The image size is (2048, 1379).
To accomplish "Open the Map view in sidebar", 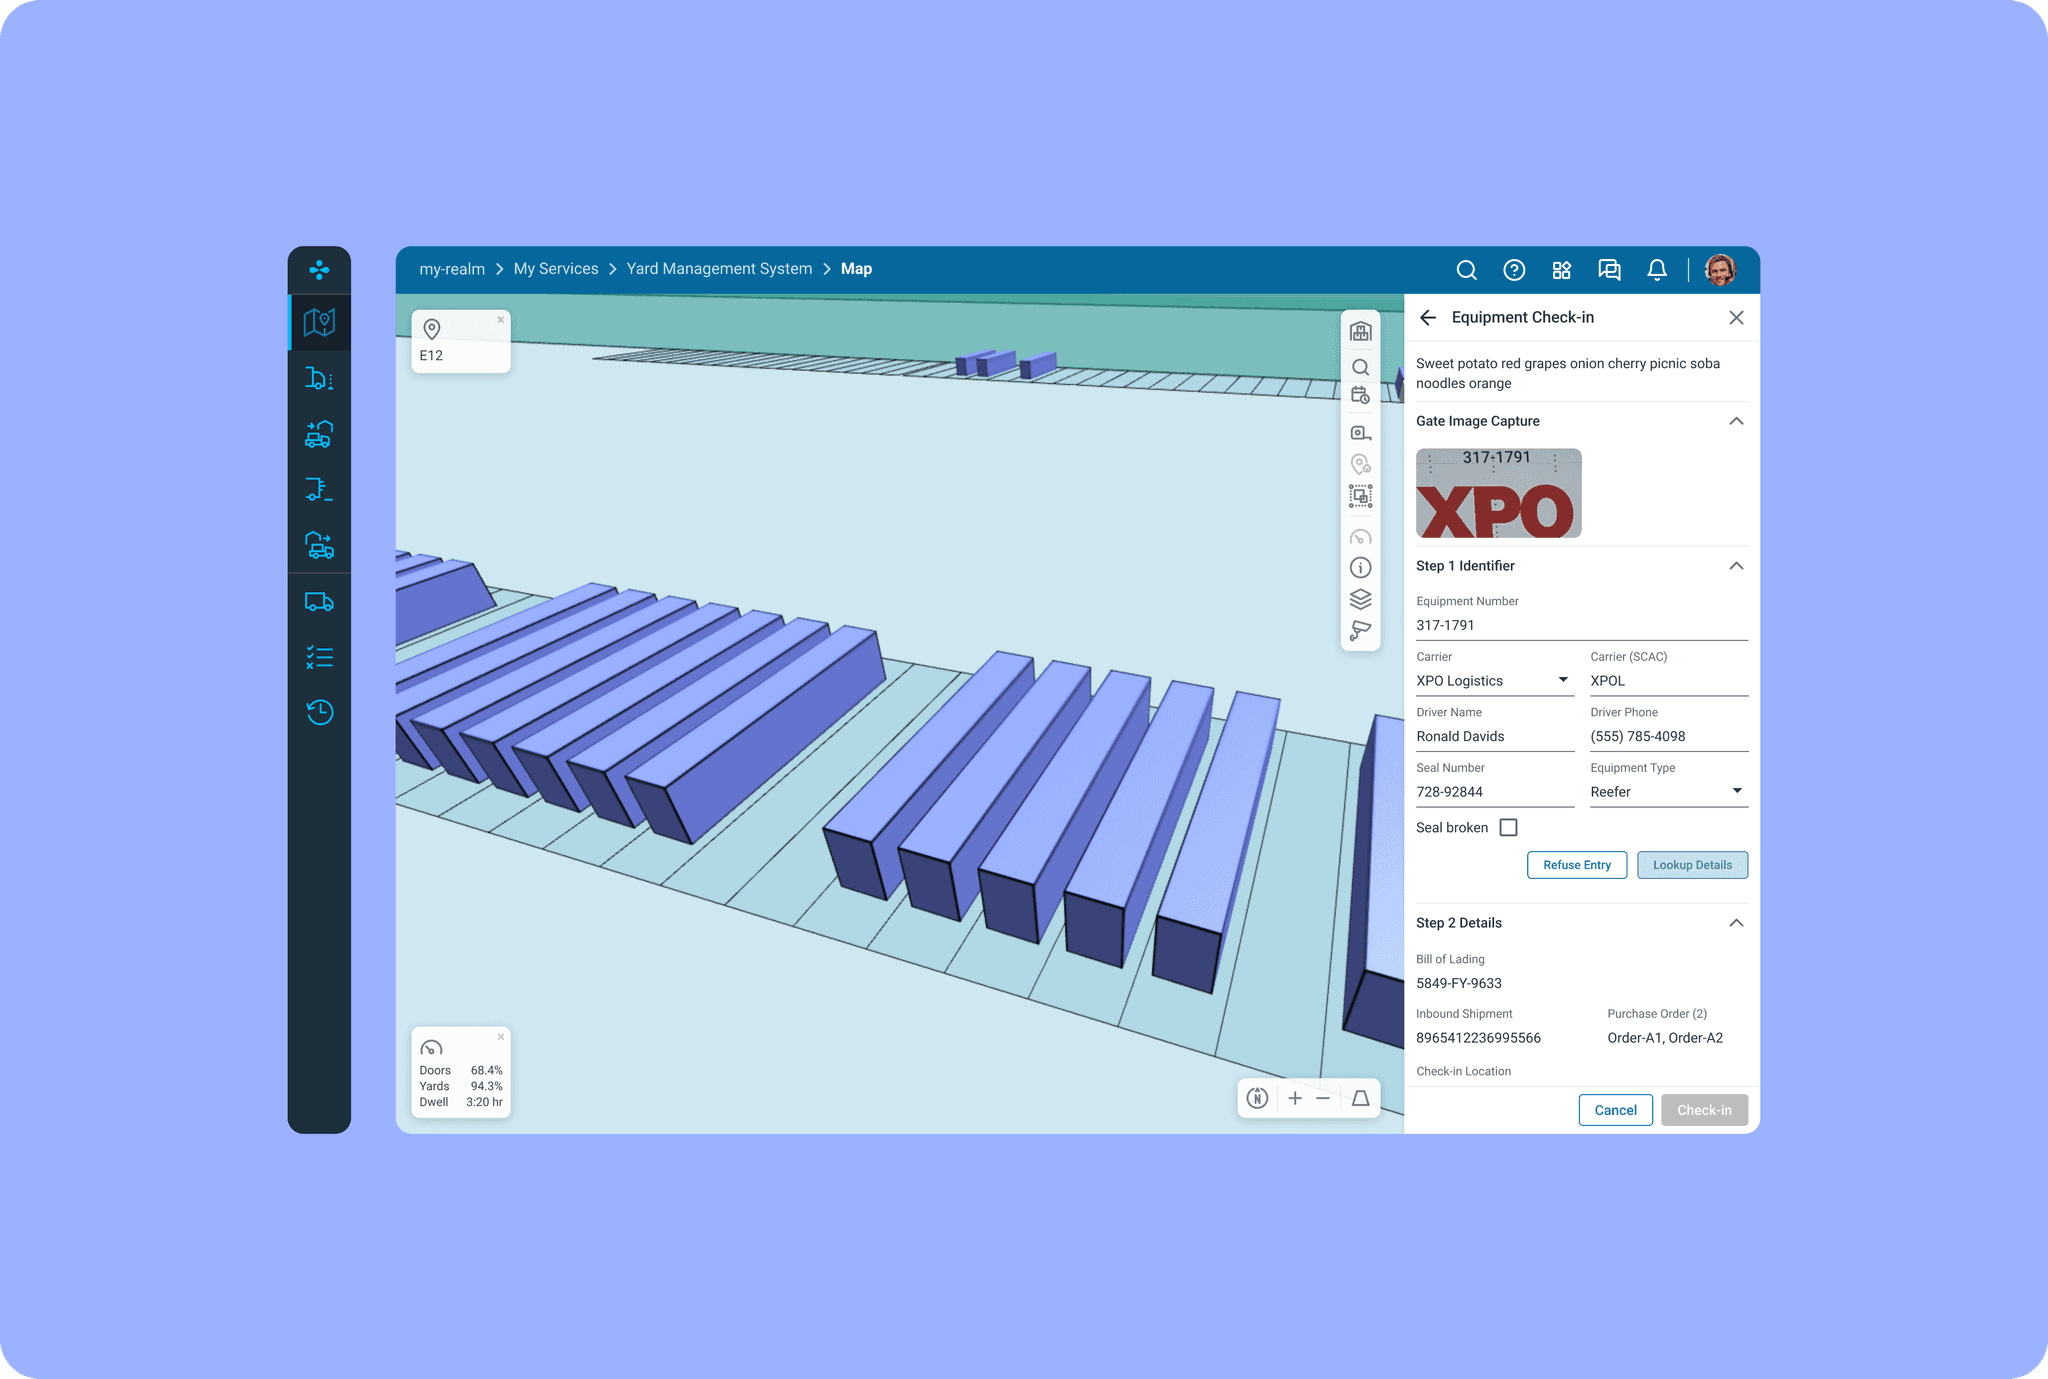I will pyautogui.click(x=319, y=322).
